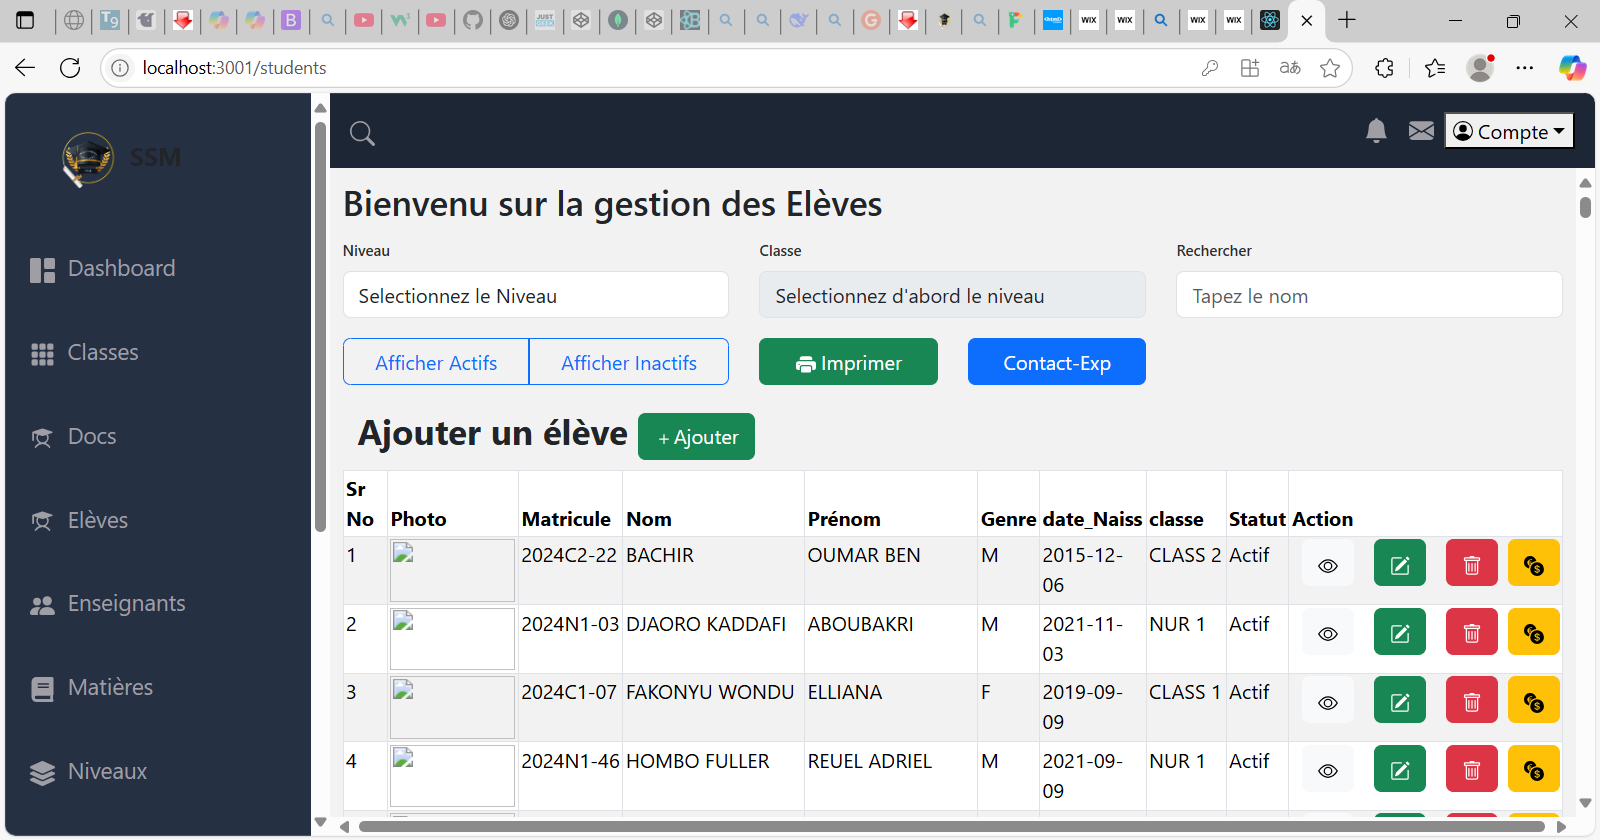Open the Edge Copilot icon
This screenshot has height=840, width=1600.
tap(1572, 68)
